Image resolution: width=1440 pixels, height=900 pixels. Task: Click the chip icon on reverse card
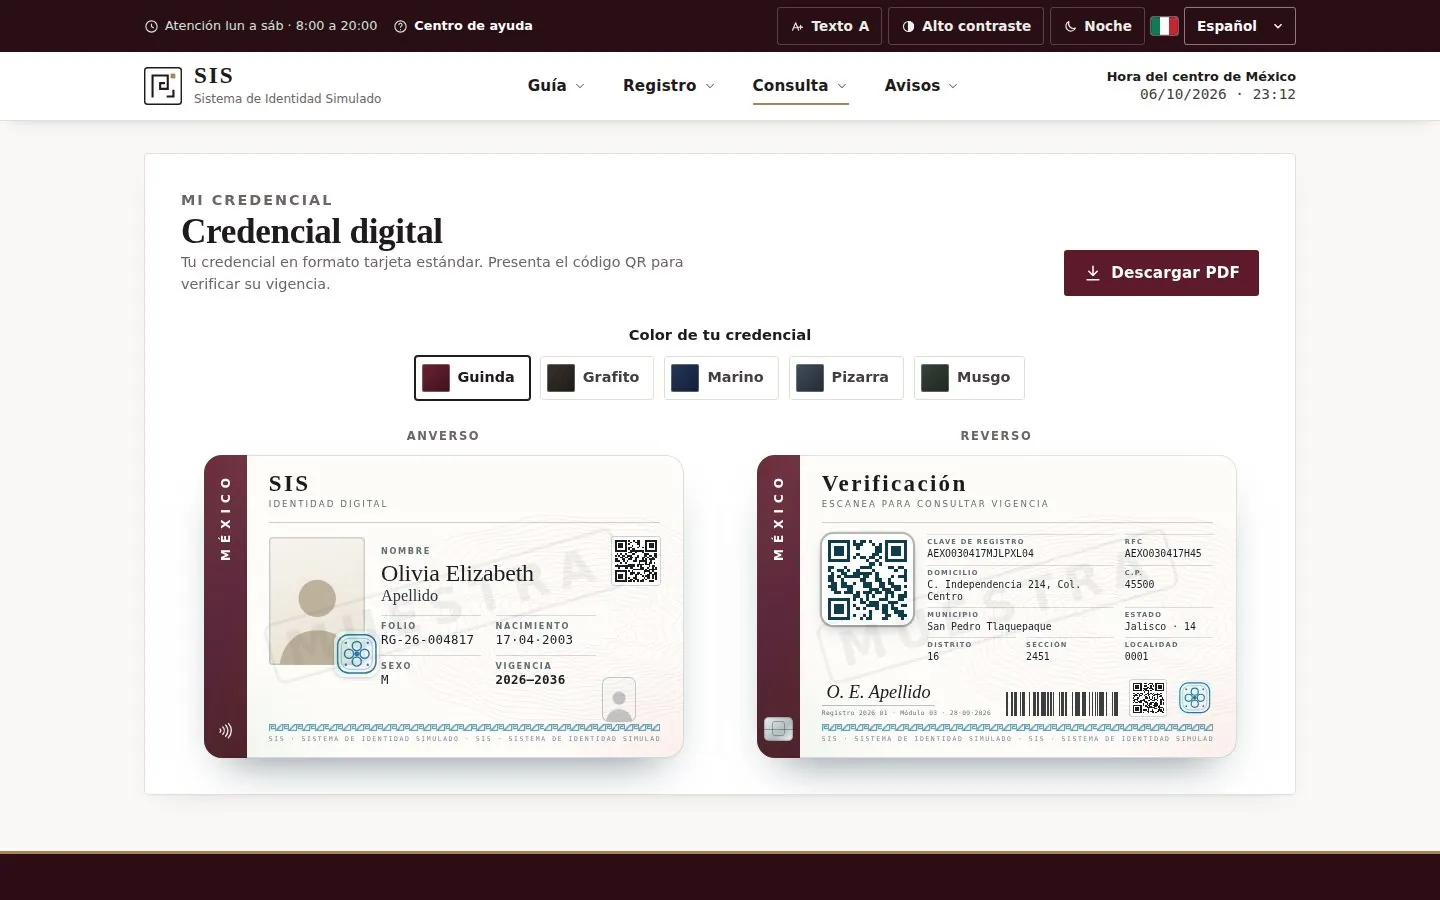click(x=779, y=729)
